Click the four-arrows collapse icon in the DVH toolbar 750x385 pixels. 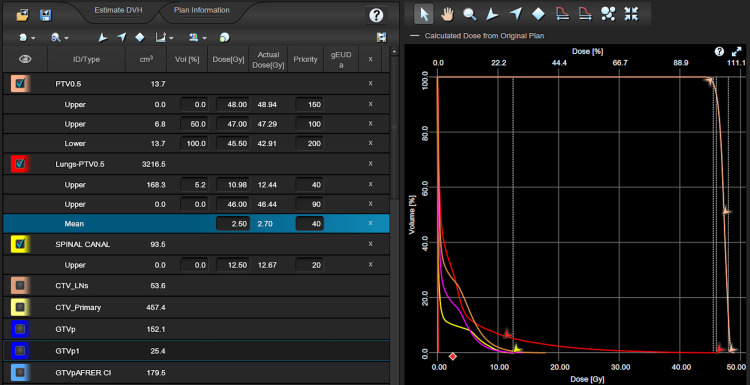tap(631, 14)
